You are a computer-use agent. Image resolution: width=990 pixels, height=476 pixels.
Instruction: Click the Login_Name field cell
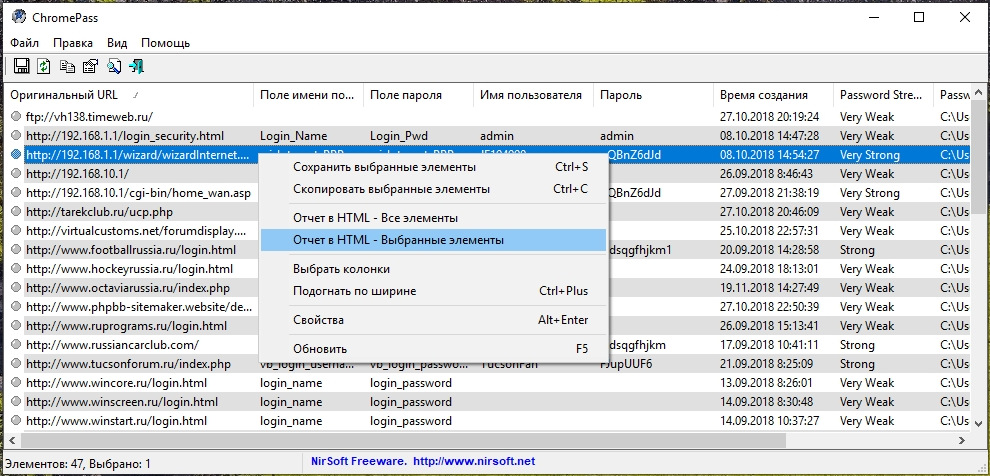pos(294,136)
